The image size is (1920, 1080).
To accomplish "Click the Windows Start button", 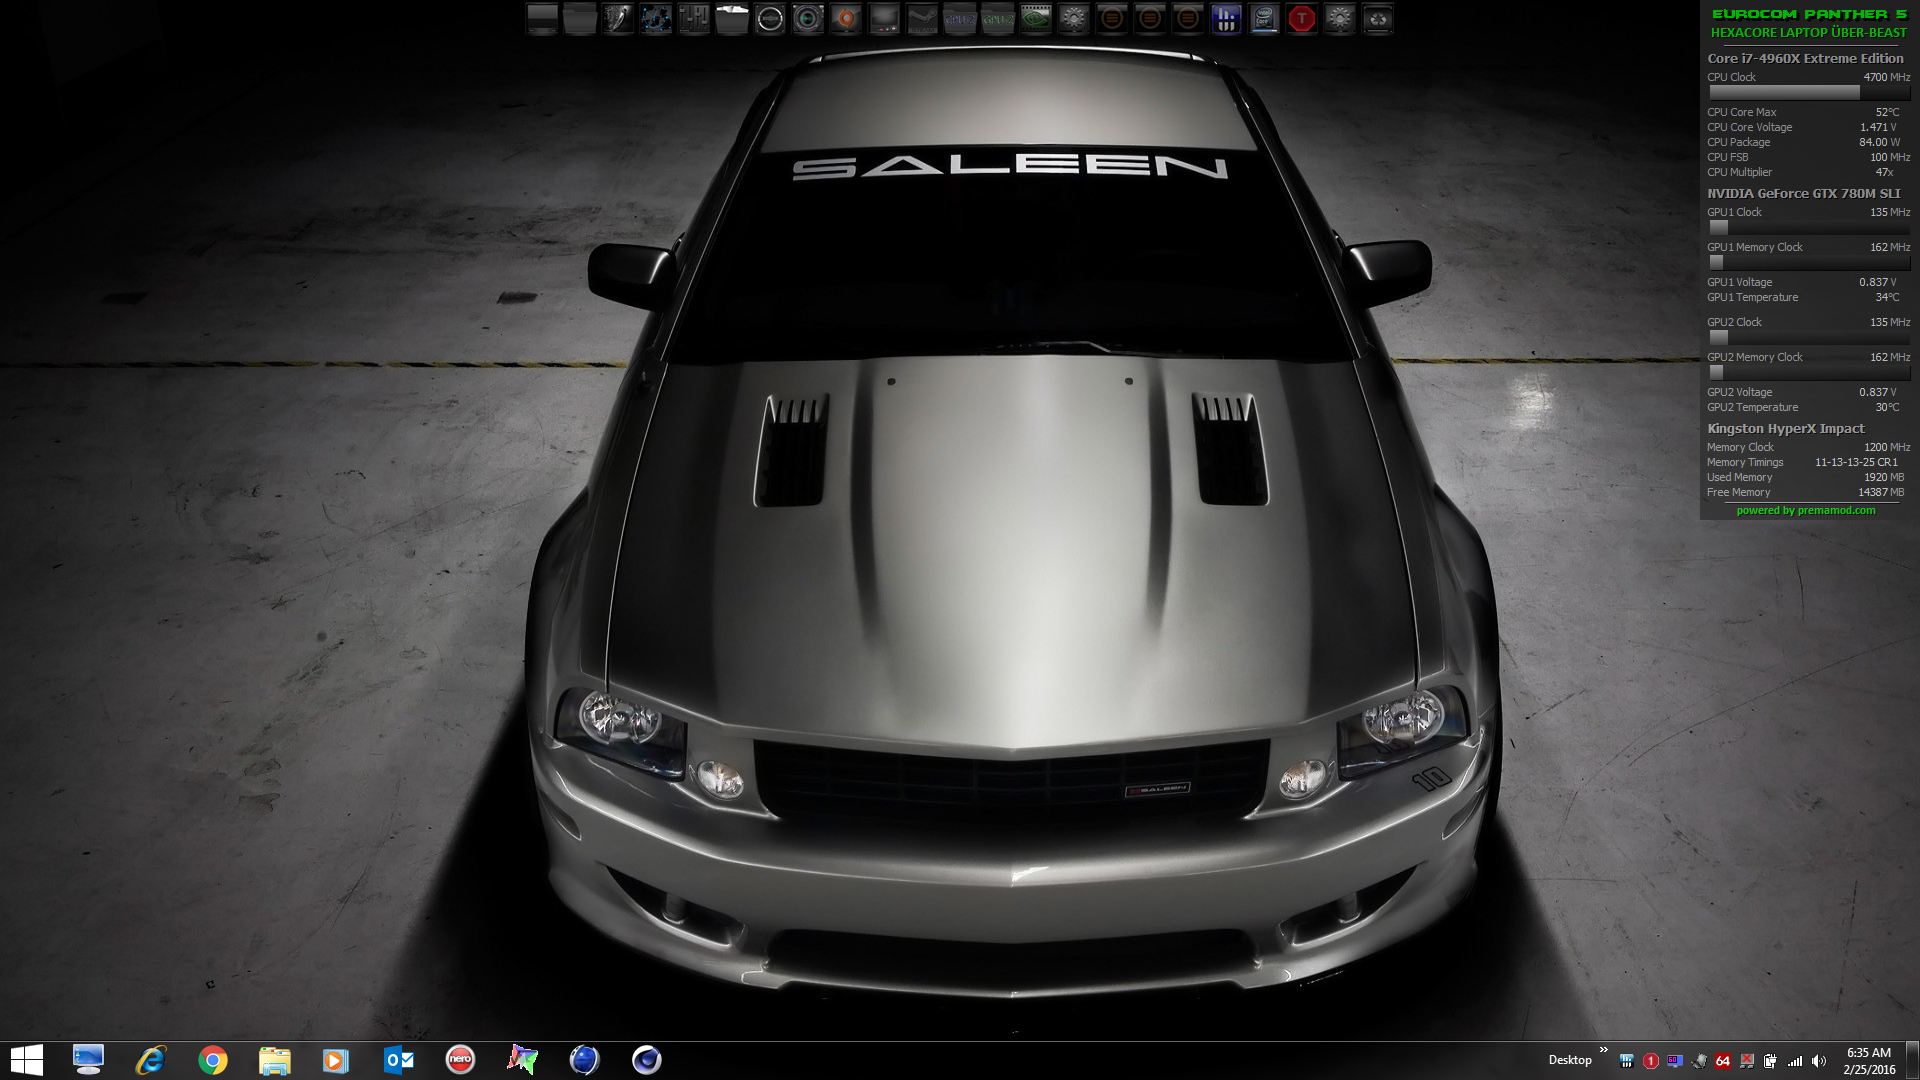I will coord(26,1060).
